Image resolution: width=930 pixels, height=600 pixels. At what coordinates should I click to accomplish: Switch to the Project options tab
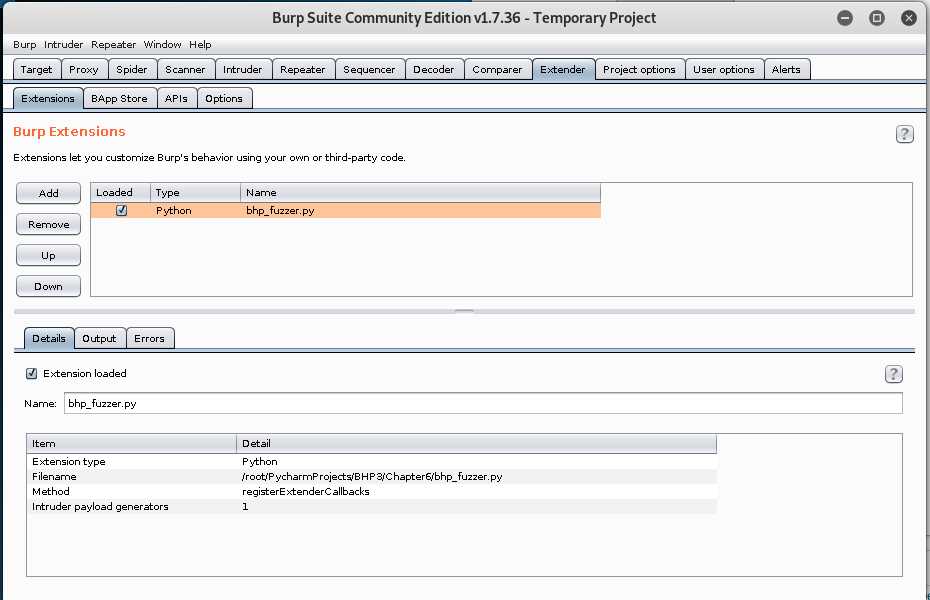coord(639,69)
